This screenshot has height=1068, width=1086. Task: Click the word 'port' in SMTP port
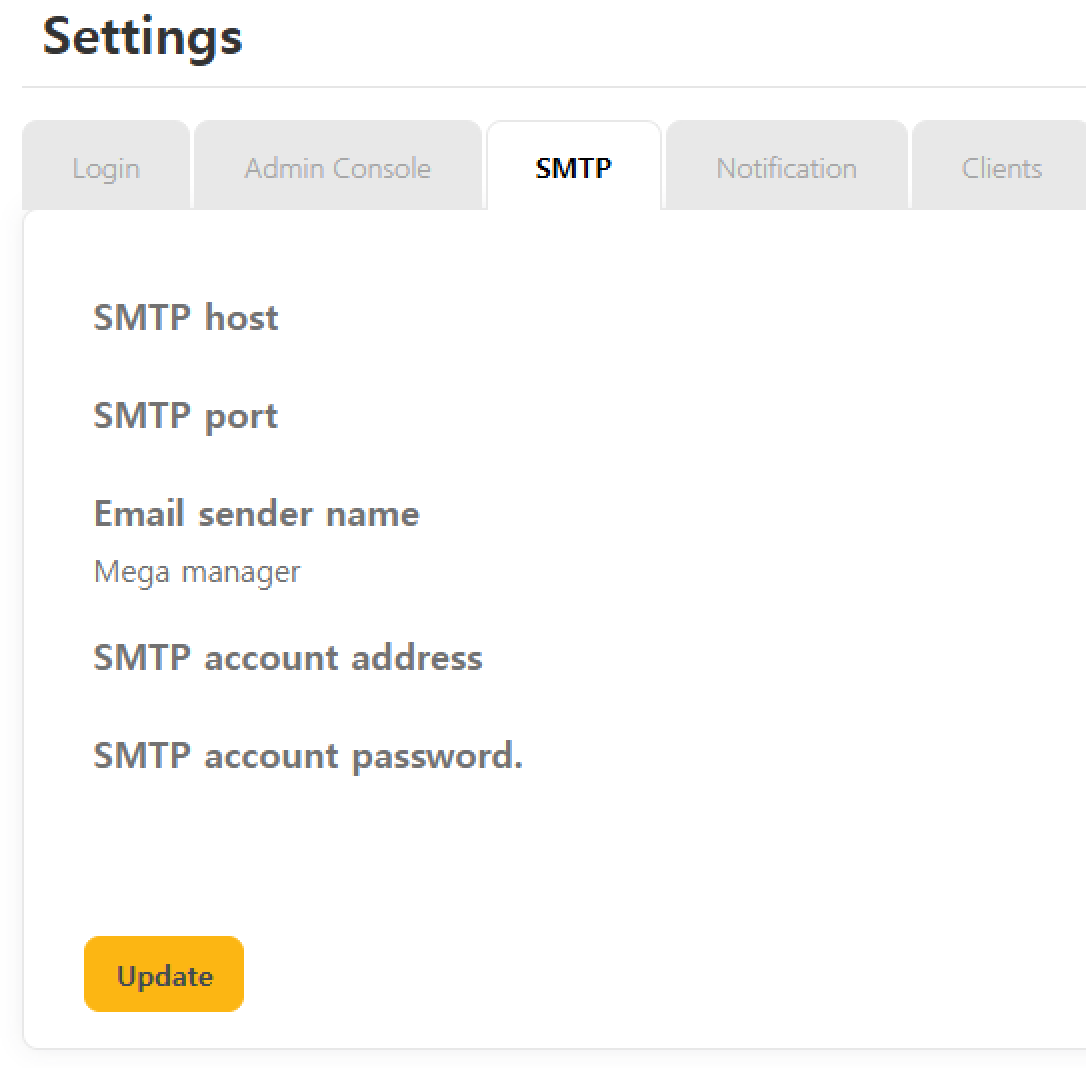(241, 417)
